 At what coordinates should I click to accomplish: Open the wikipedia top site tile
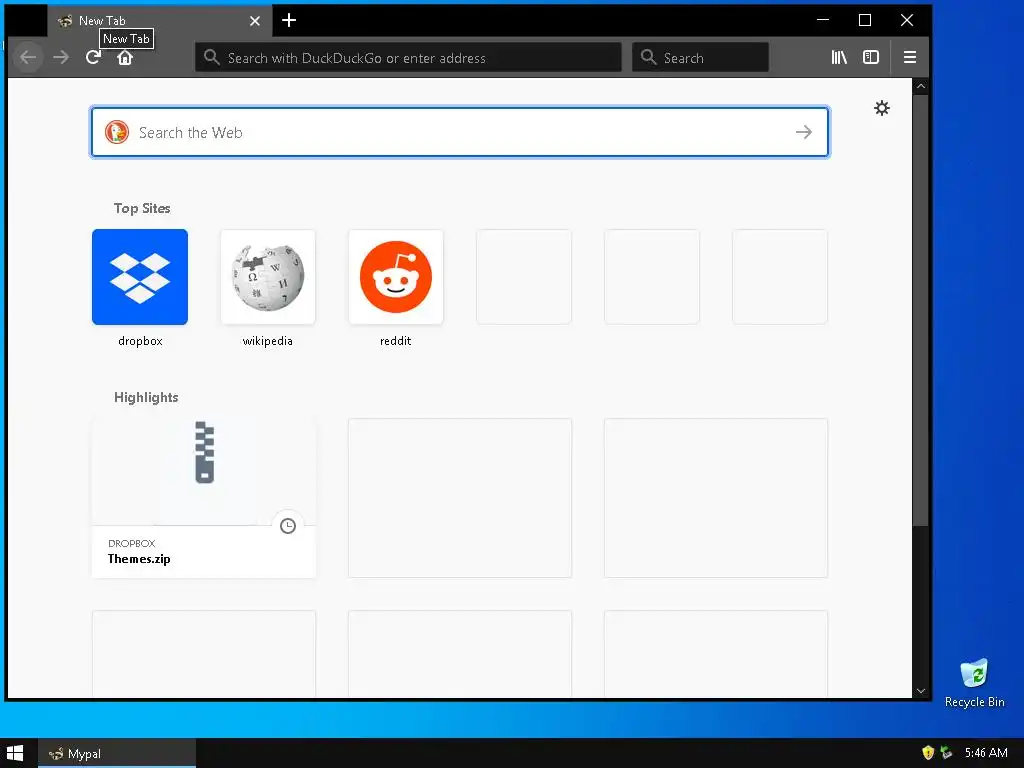pos(268,277)
